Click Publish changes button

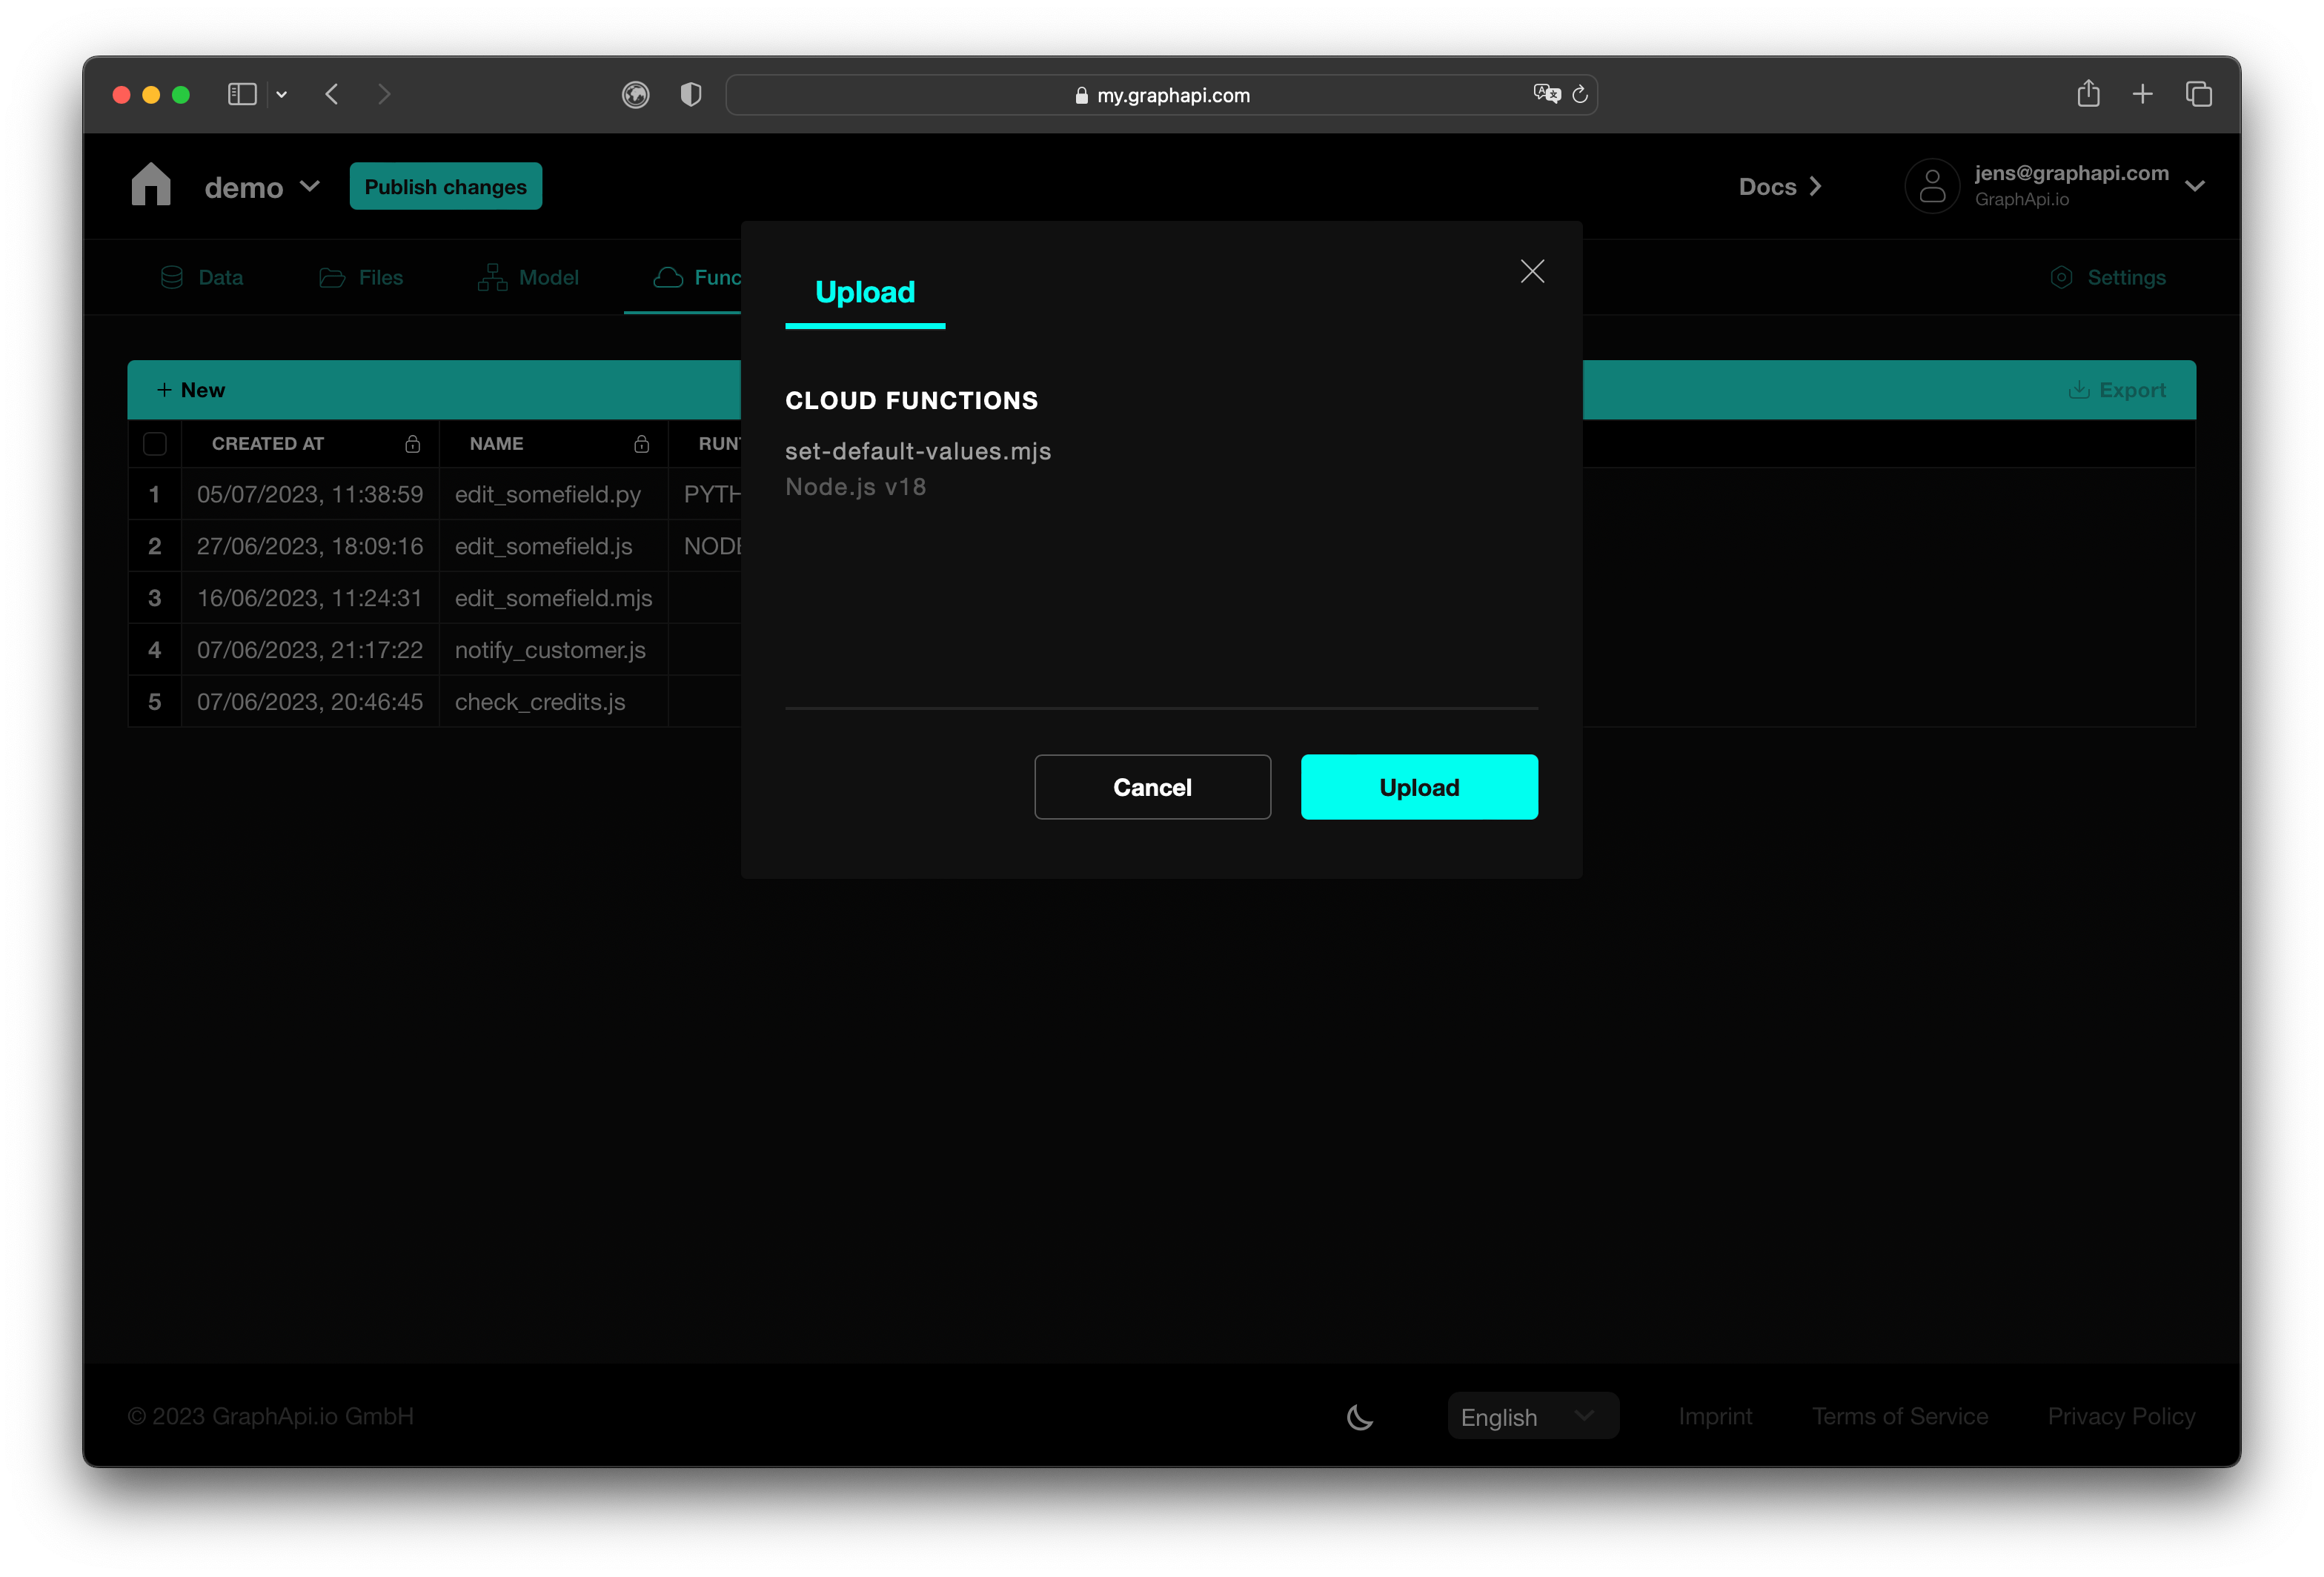coord(445,185)
